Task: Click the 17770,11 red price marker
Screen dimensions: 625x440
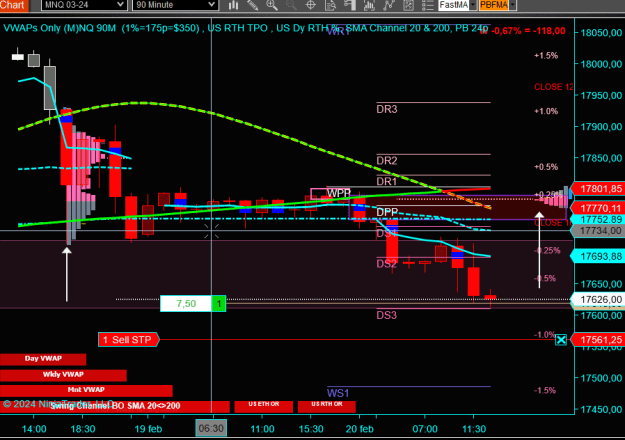Action: [598, 208]
